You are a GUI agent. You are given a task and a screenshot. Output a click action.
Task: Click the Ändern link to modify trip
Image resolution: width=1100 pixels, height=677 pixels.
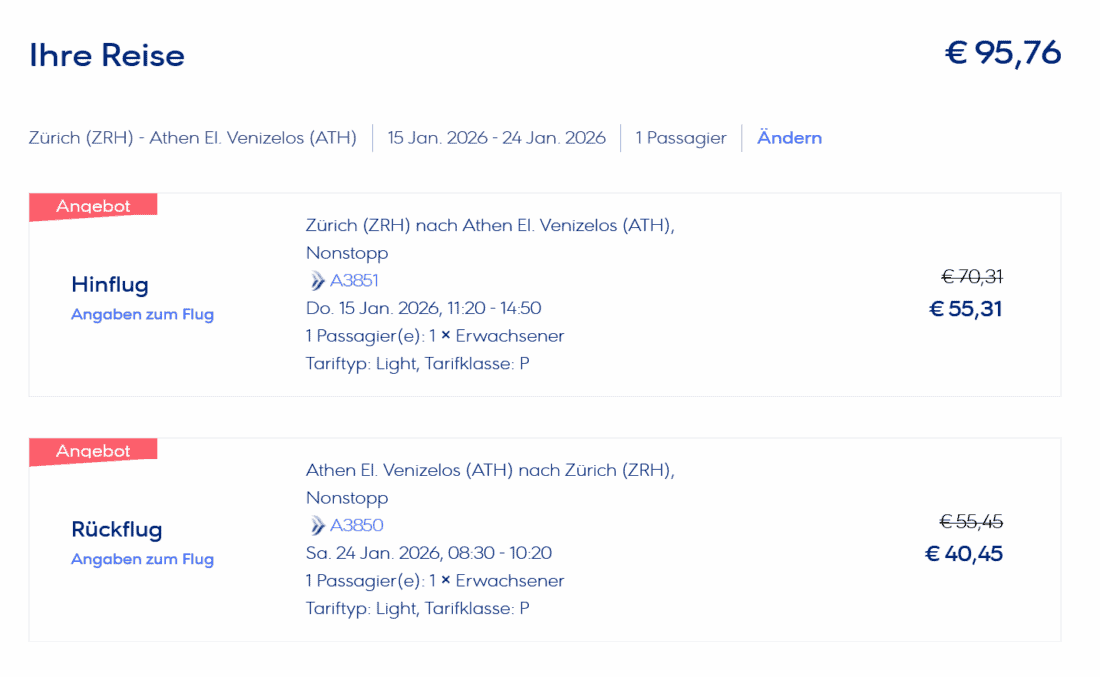point(789,138)
